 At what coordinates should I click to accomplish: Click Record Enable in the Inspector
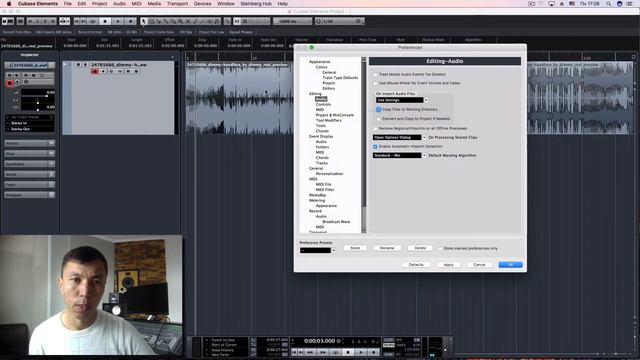10,83
